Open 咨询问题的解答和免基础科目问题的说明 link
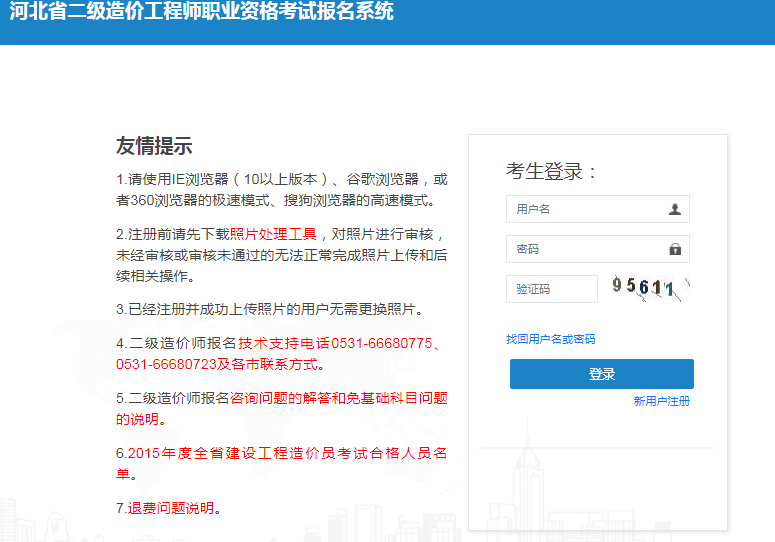 tap(282, 409)
